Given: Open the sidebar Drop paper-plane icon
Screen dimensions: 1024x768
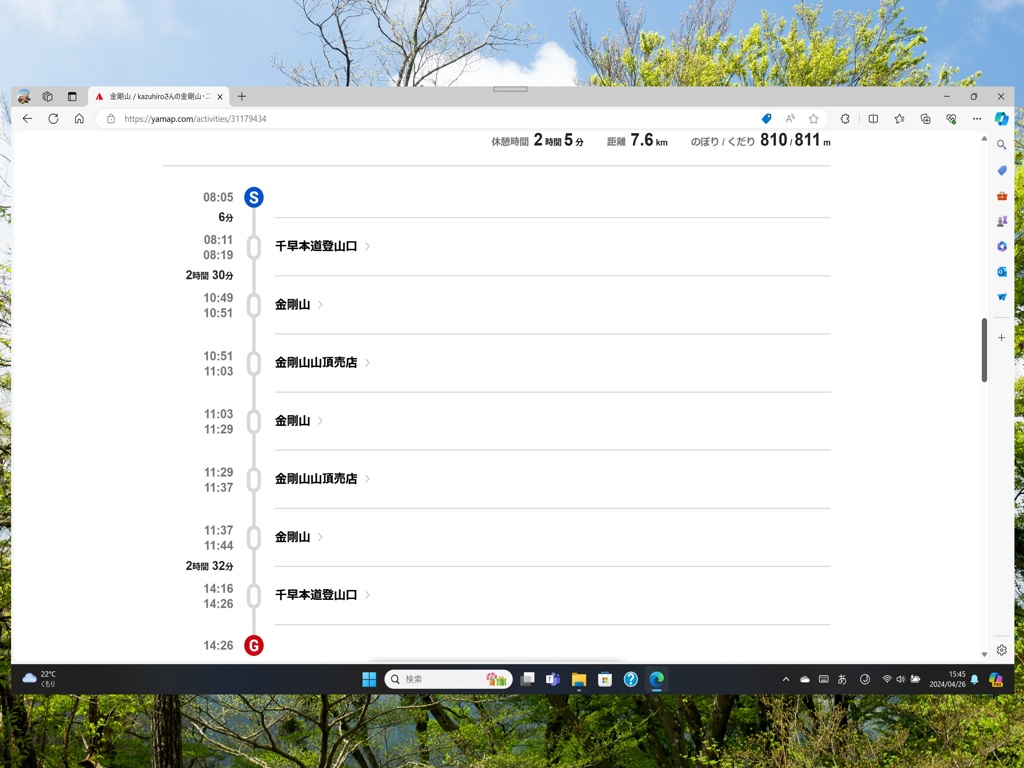Looking at the screenshot, I should pyautogui.click(x=1001, y=296).
